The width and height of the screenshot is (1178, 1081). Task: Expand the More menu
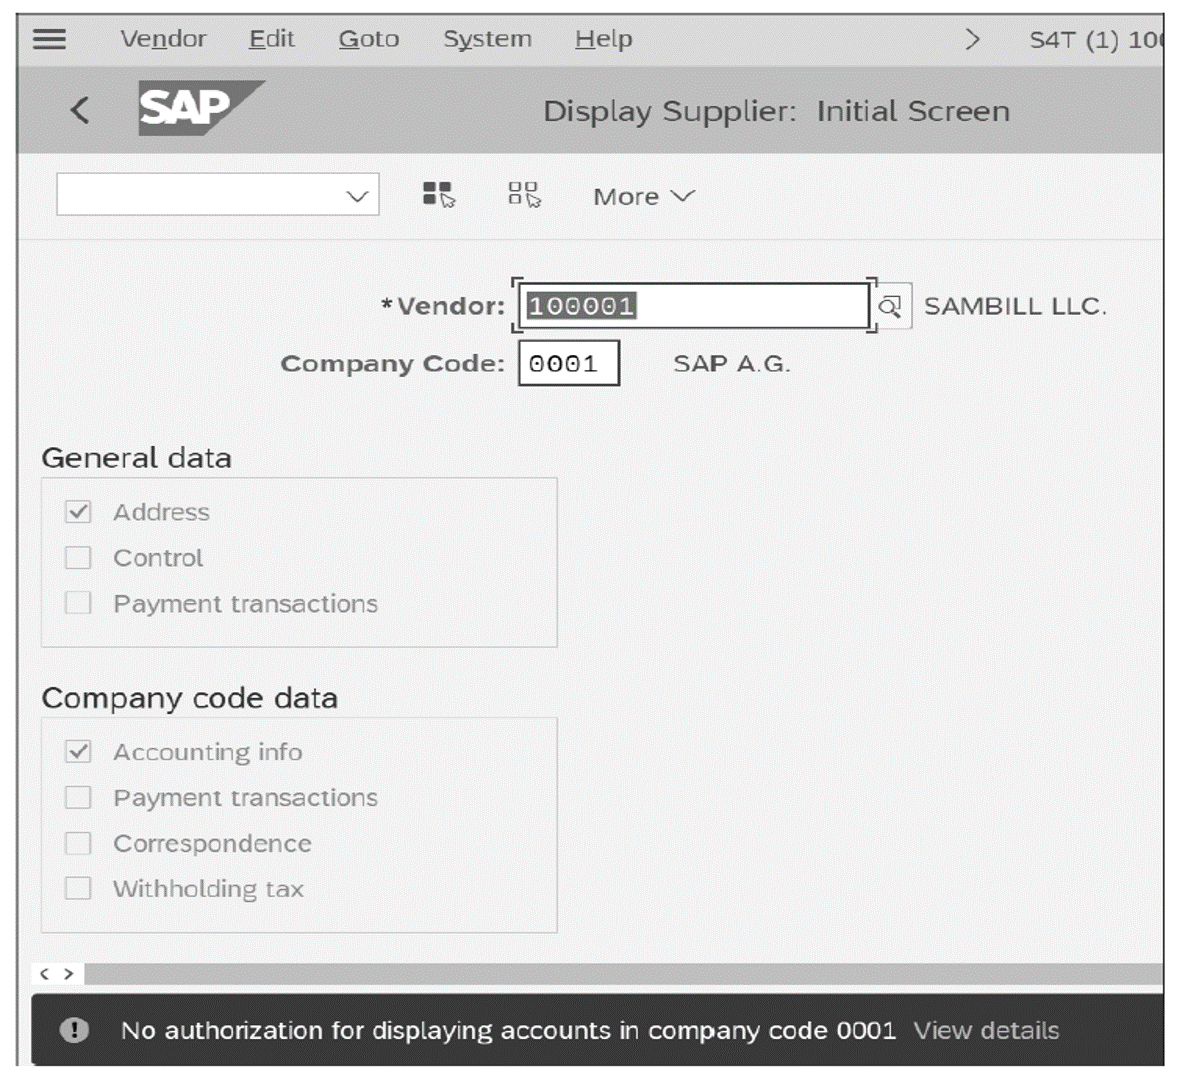[641, 196]
